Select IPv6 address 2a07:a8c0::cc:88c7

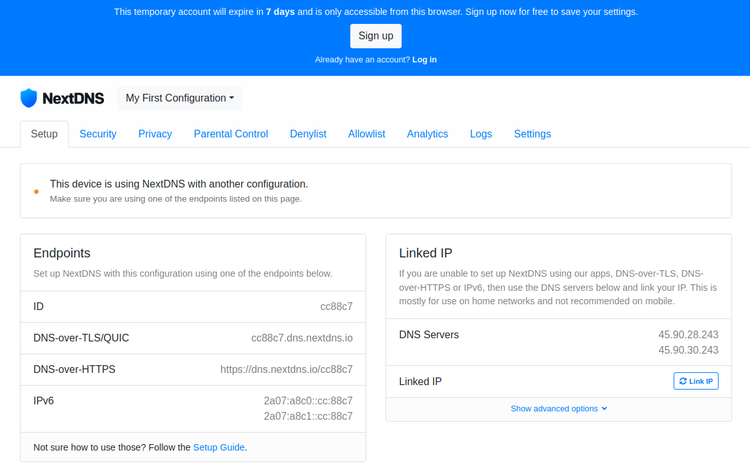[308, 401]
